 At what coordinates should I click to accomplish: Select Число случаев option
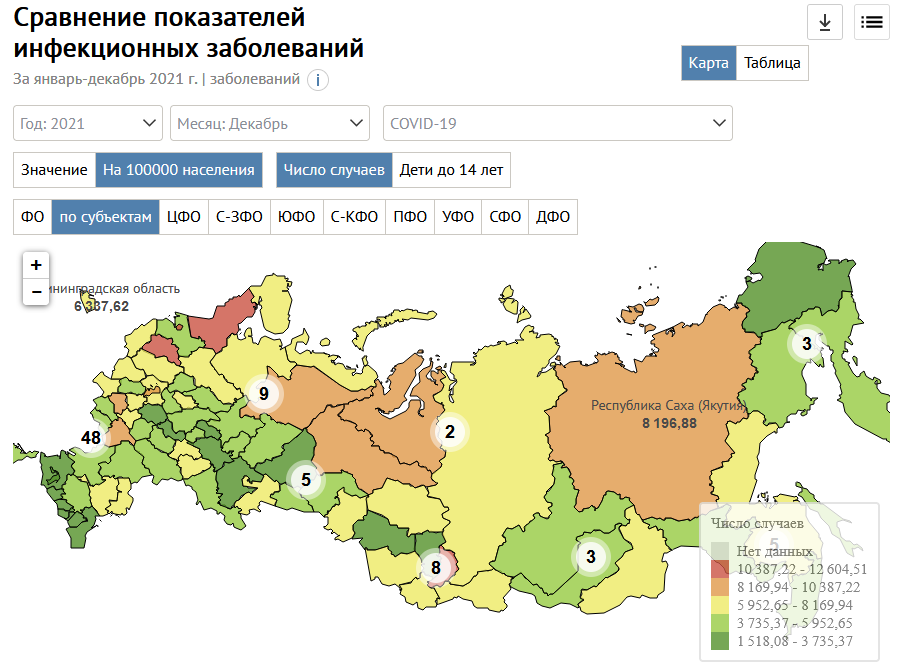tap(334, 170)
